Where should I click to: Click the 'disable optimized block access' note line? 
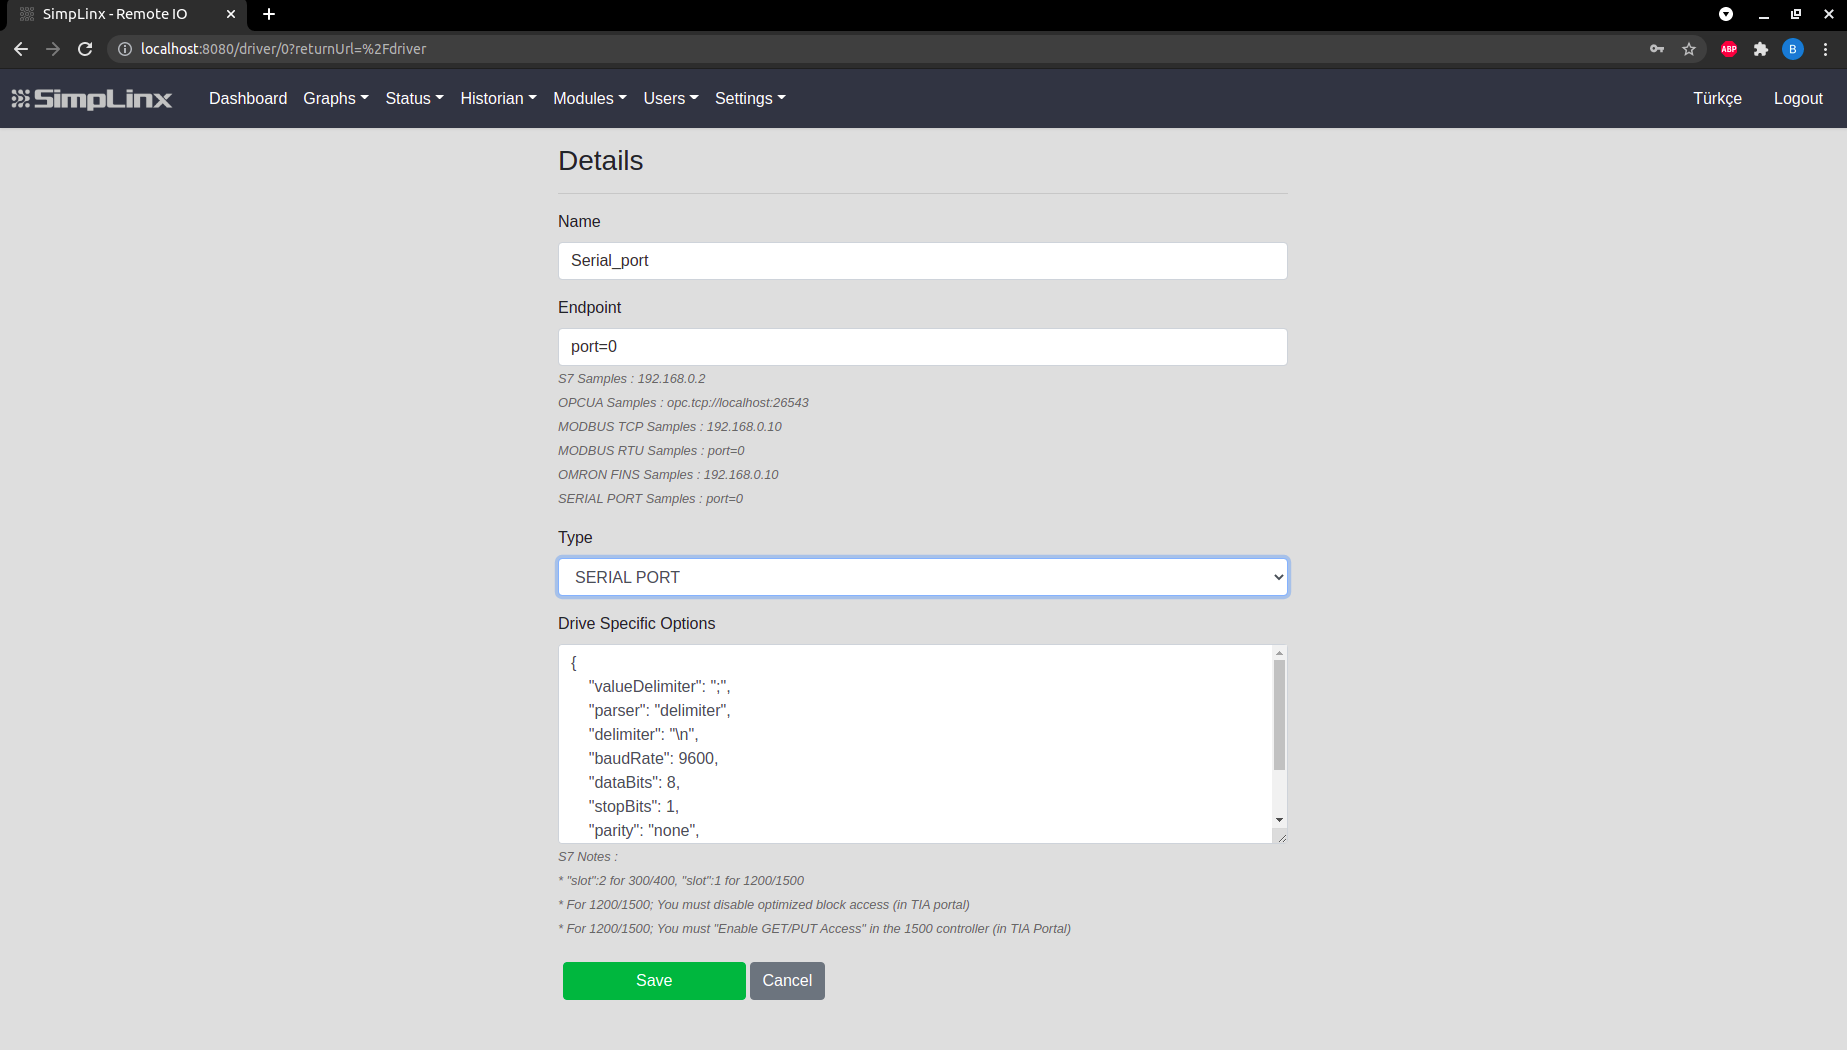pos(764,905)
